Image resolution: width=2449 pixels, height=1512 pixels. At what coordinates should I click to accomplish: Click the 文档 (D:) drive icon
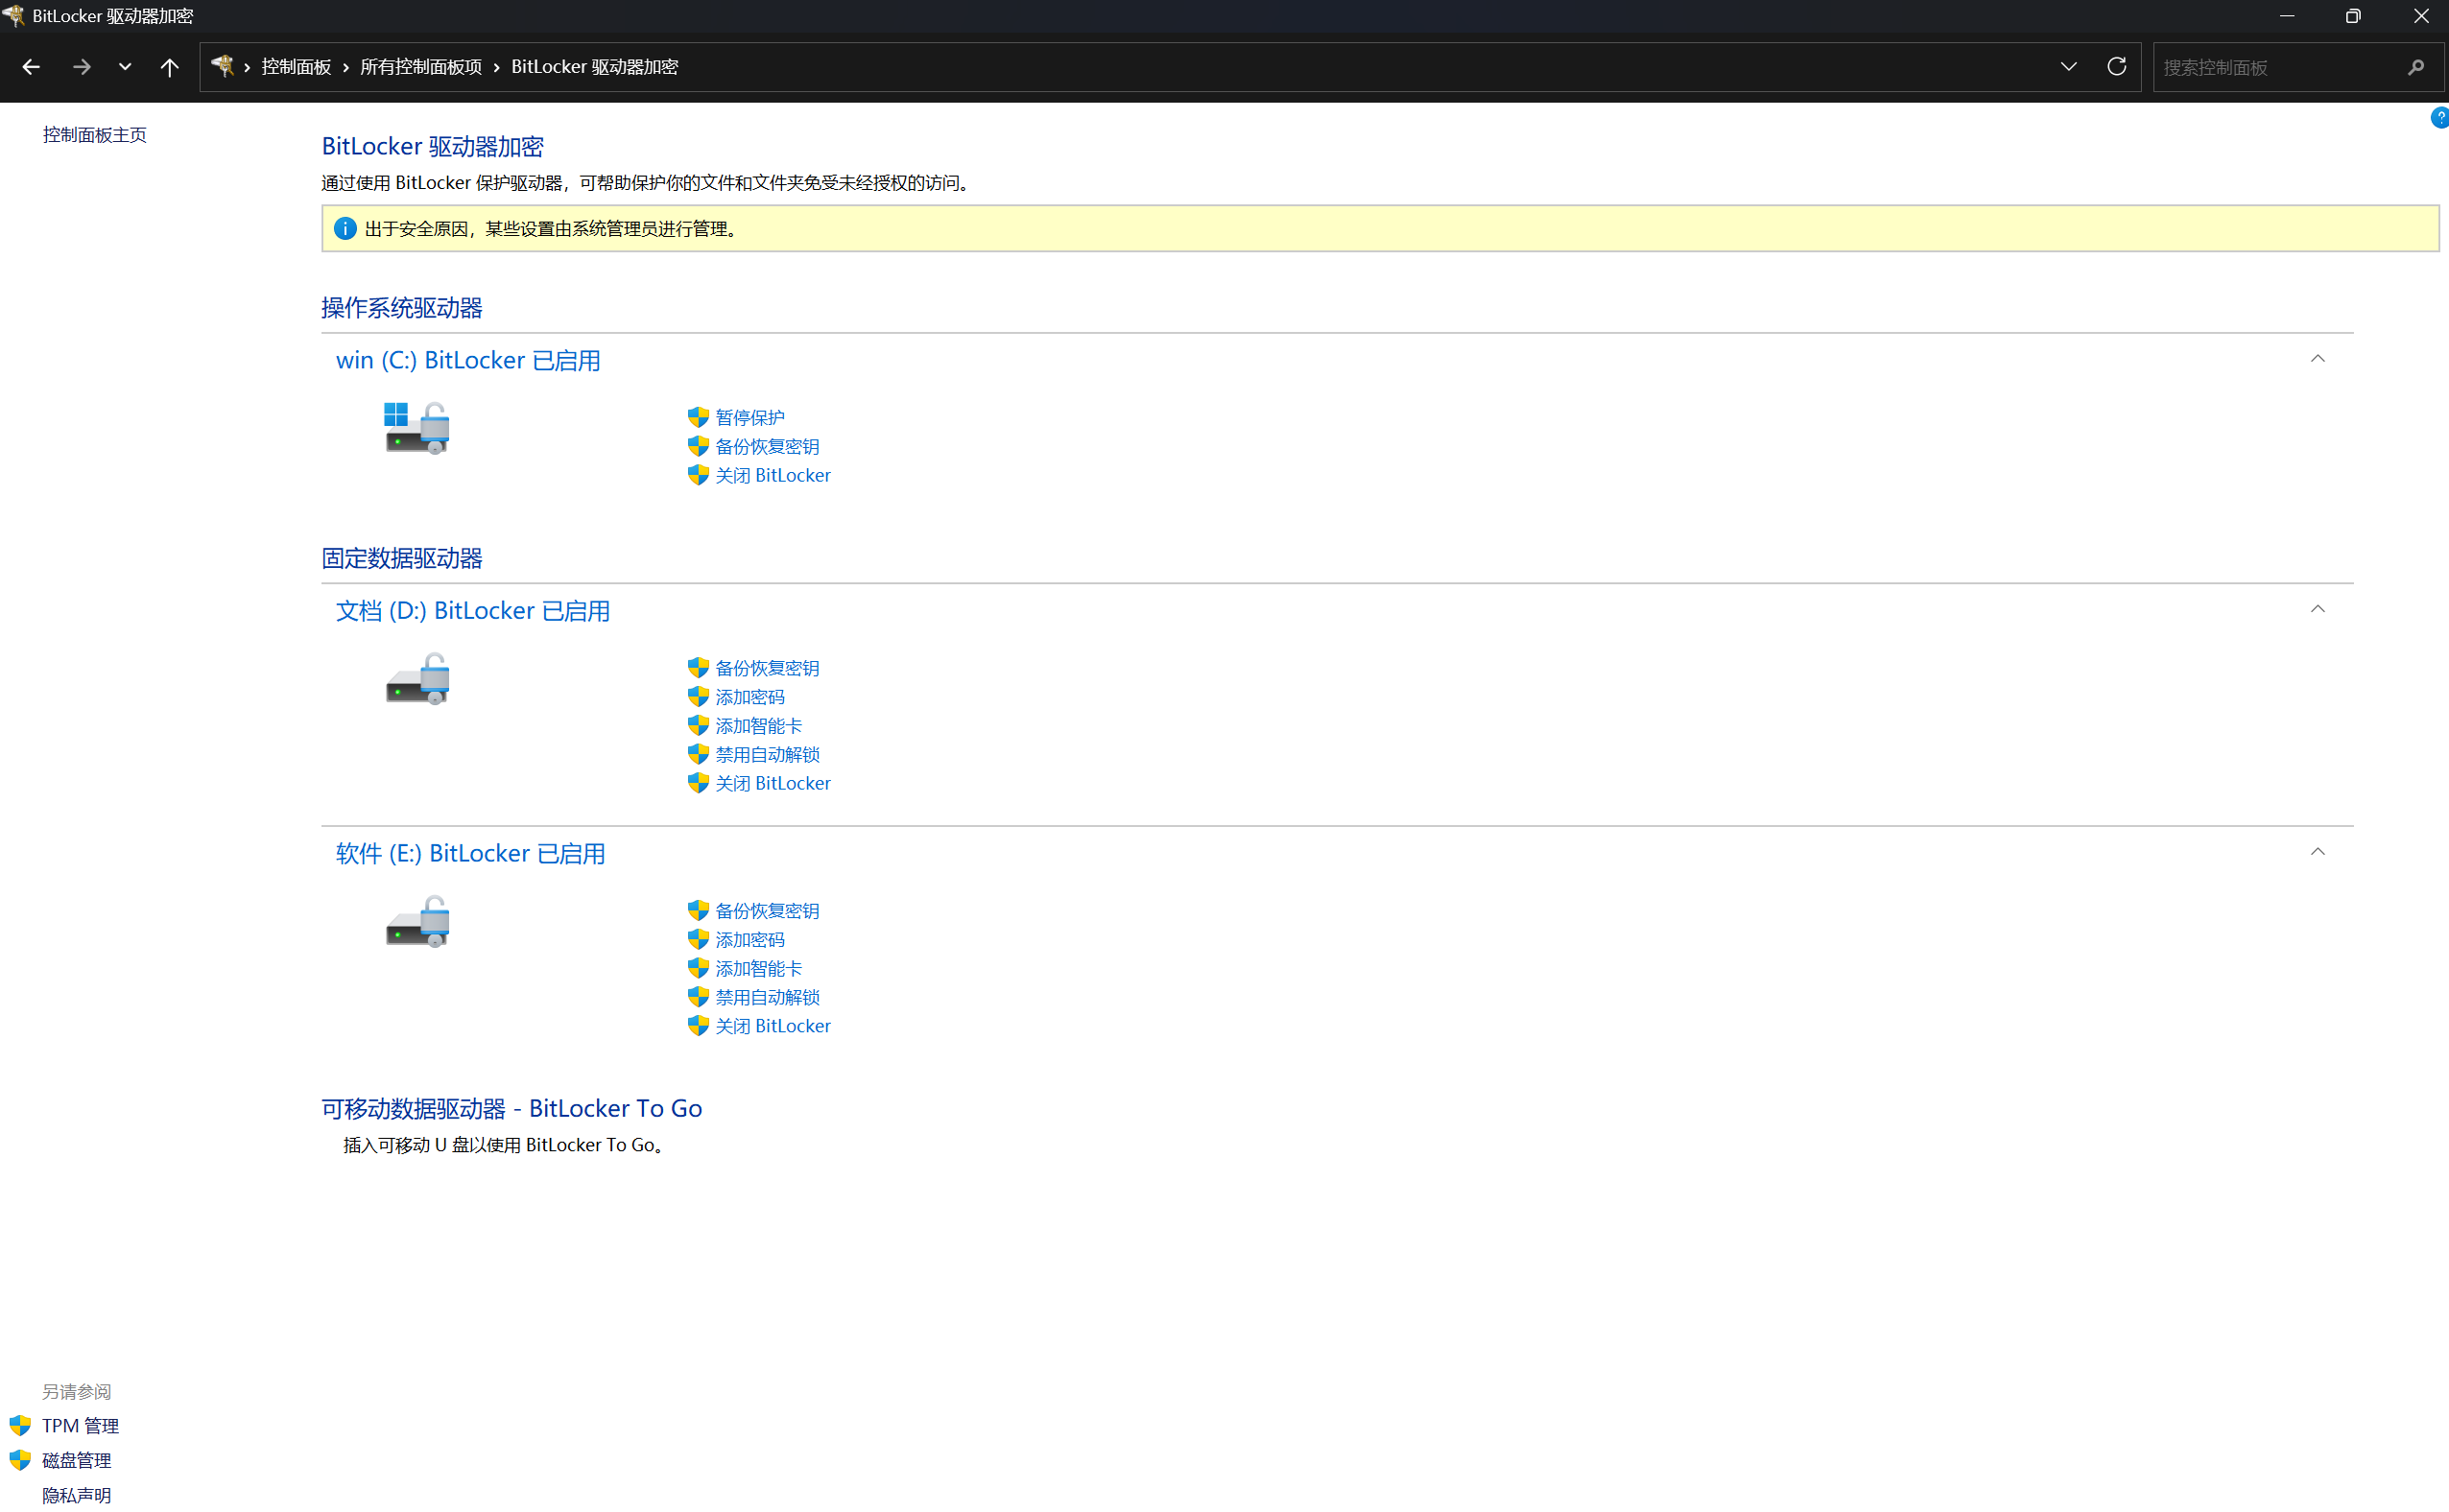pyautogui.click(x=416, y=679)
